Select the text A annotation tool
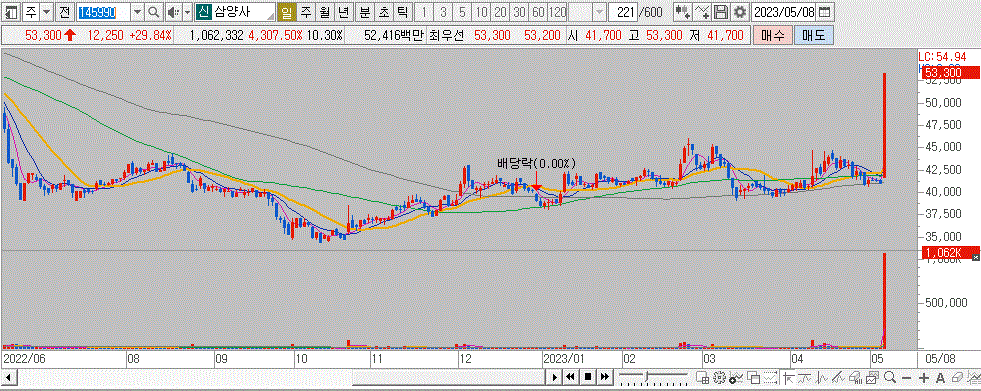Viewport: 981px width, 391px height. pyautogui.click(x=940, y=377)
